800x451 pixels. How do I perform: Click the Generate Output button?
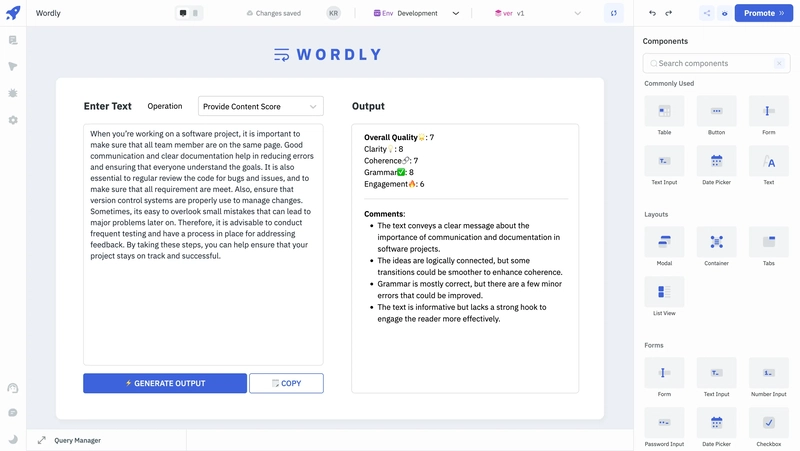pos(165,383)
